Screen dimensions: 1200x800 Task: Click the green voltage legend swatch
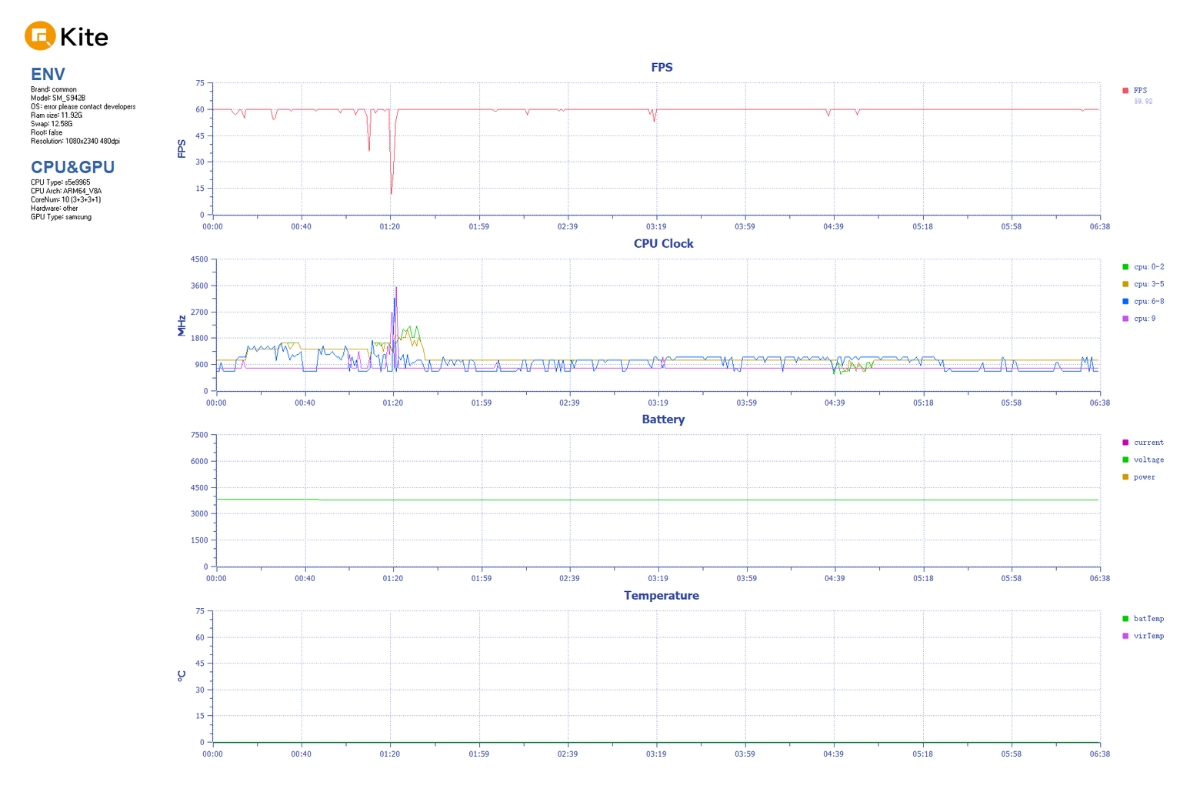coord(1125,459)
